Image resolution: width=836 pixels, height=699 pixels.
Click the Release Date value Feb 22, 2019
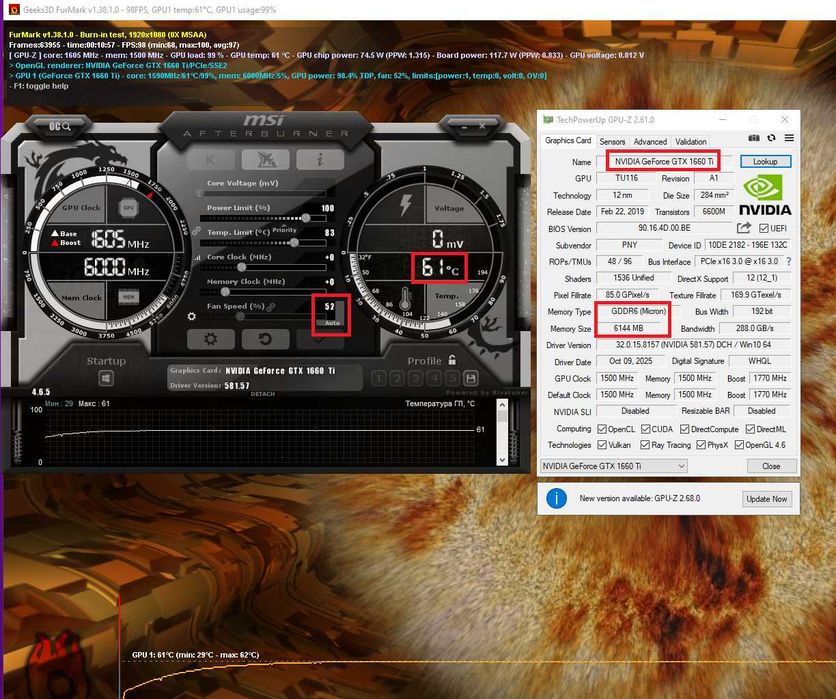(622, 212)
